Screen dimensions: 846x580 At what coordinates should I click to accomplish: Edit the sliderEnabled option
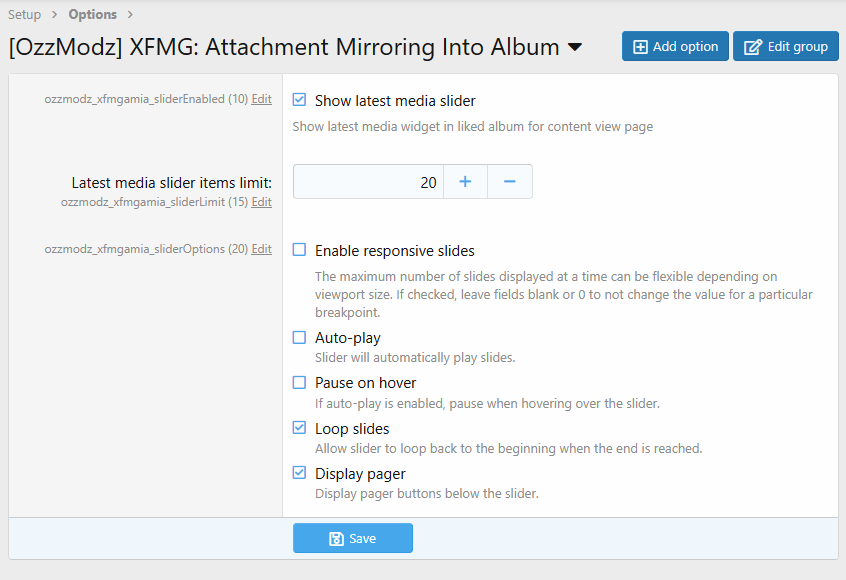pos(262,99)
